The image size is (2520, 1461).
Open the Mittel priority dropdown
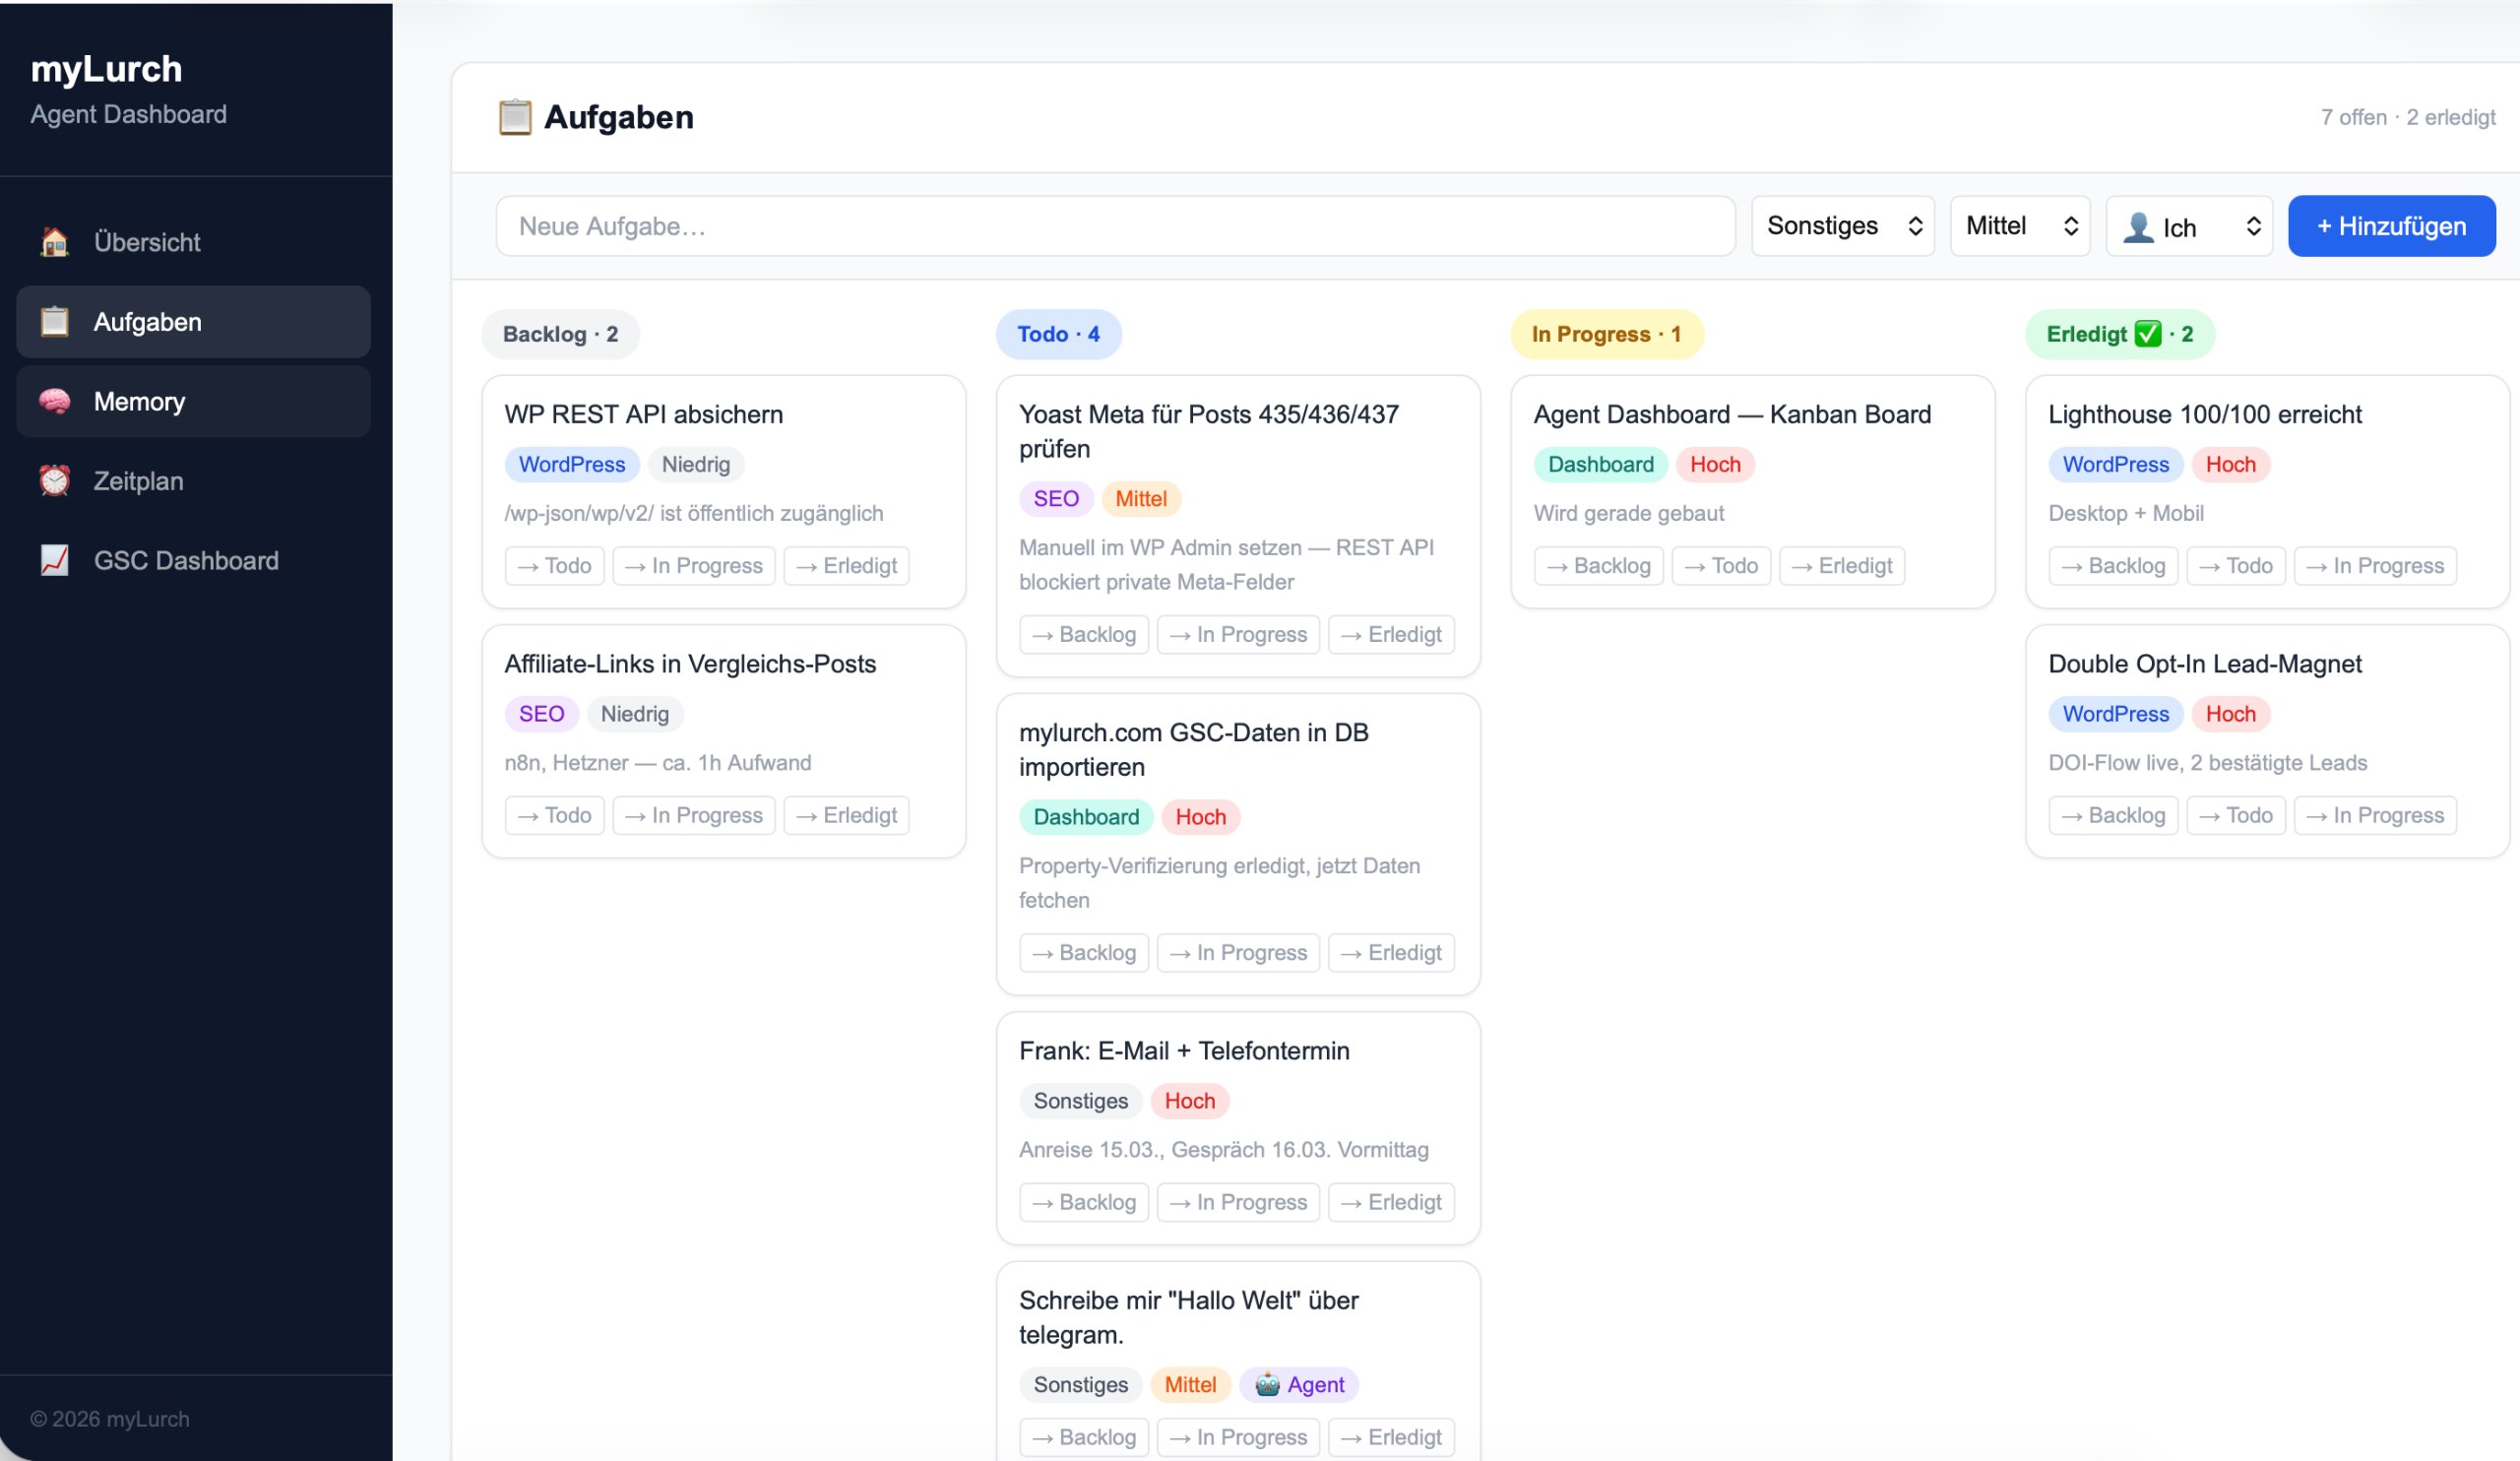(x=2018, y=226)
